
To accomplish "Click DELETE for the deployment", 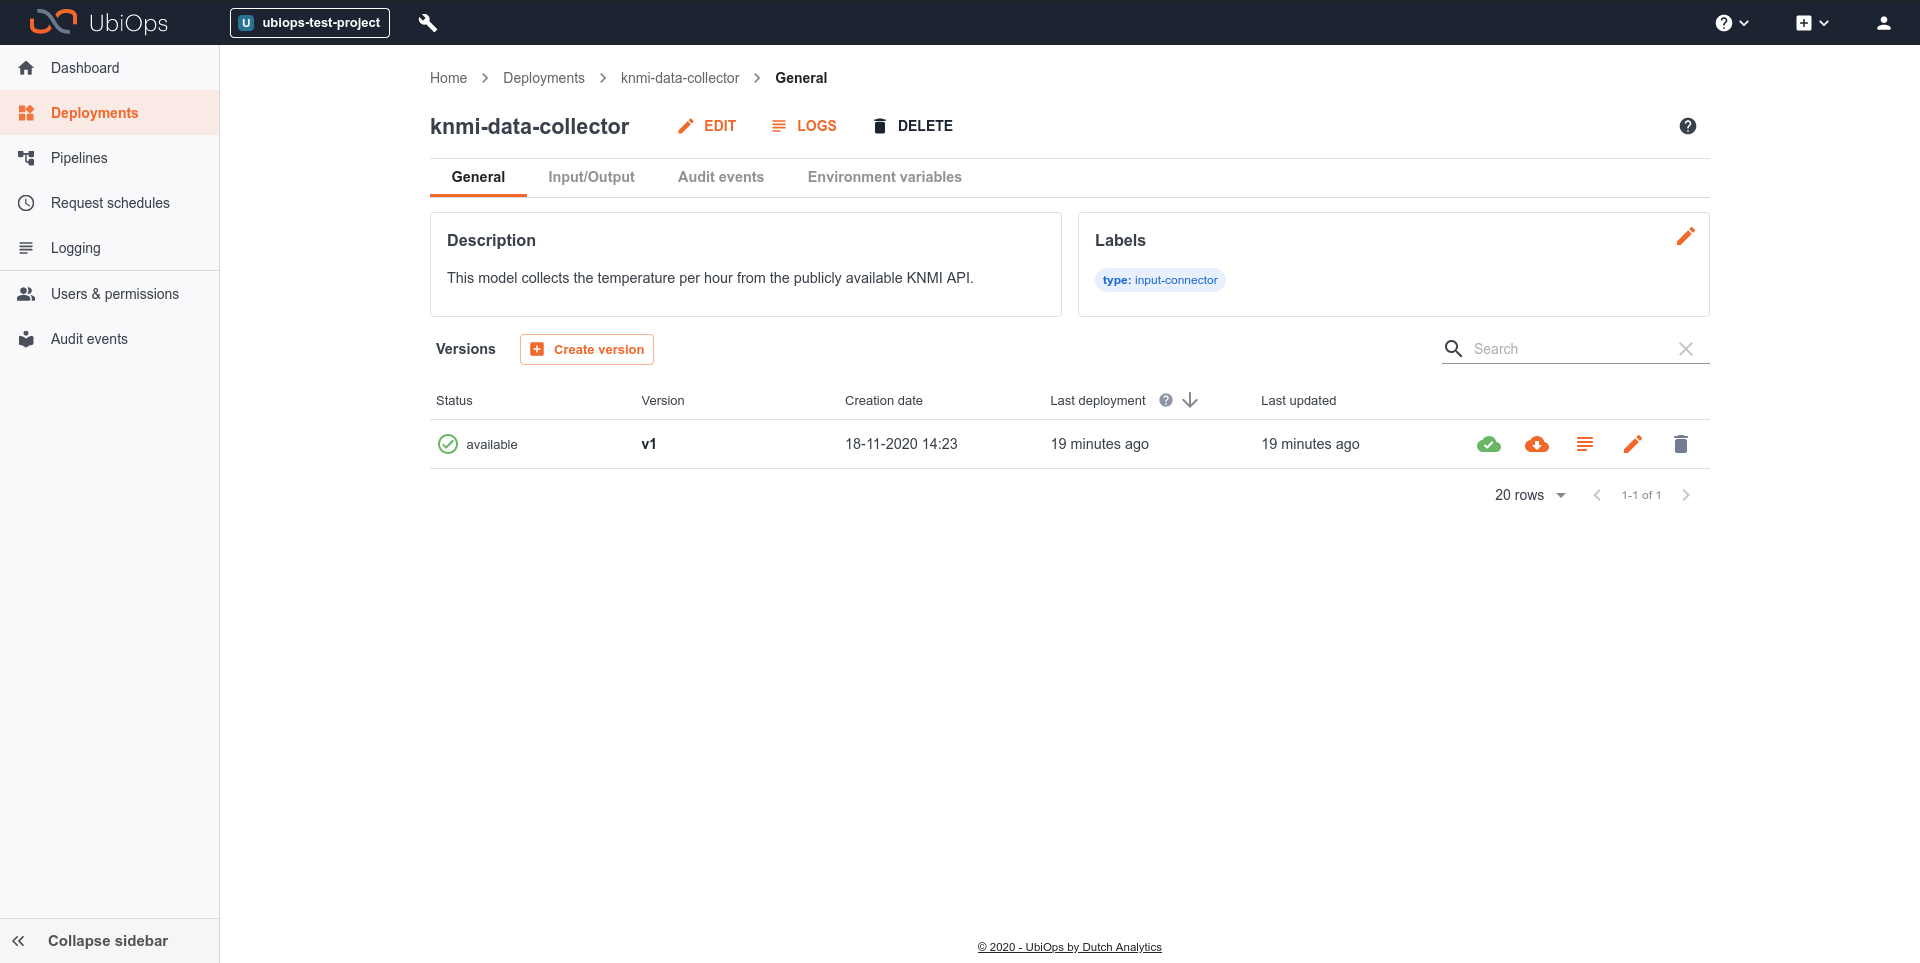I will pyautogui.click(x=912, y=126).
